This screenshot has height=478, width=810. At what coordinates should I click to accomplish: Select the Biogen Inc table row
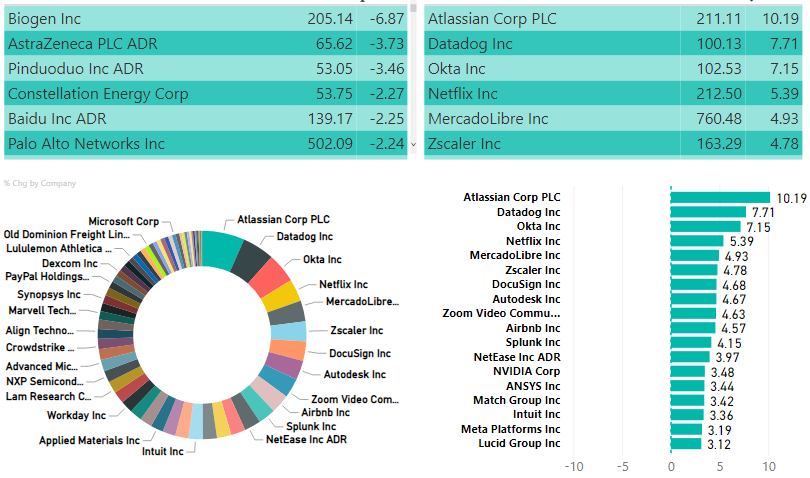206,19
